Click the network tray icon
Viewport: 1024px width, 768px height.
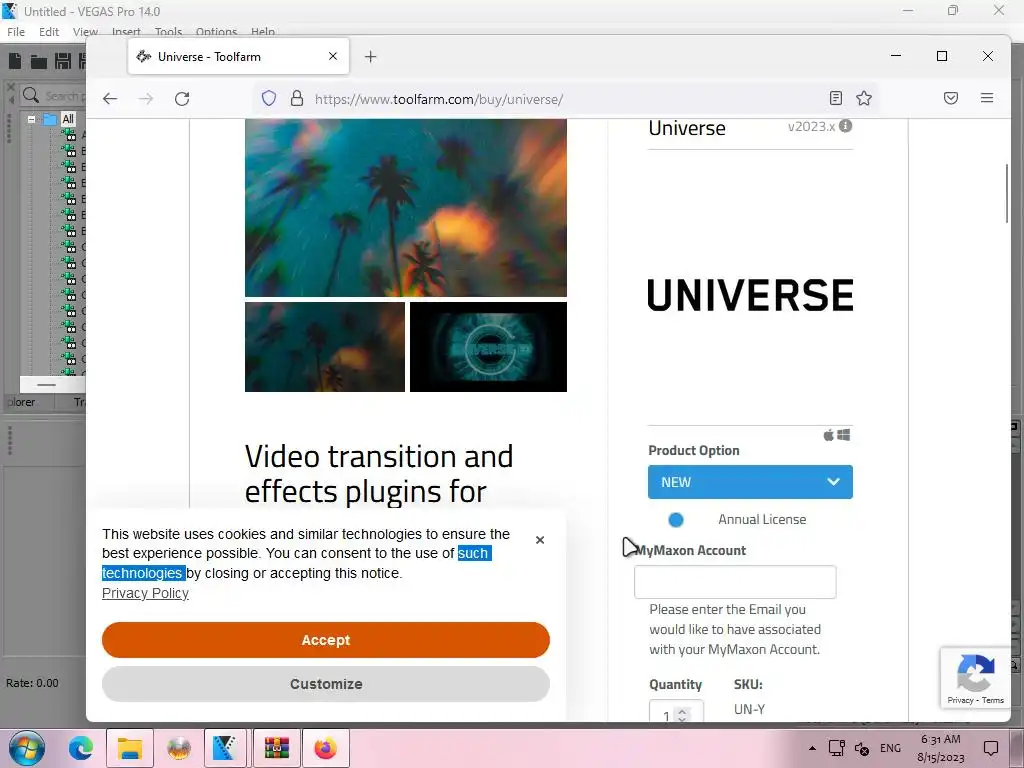[x=837, y=748]
